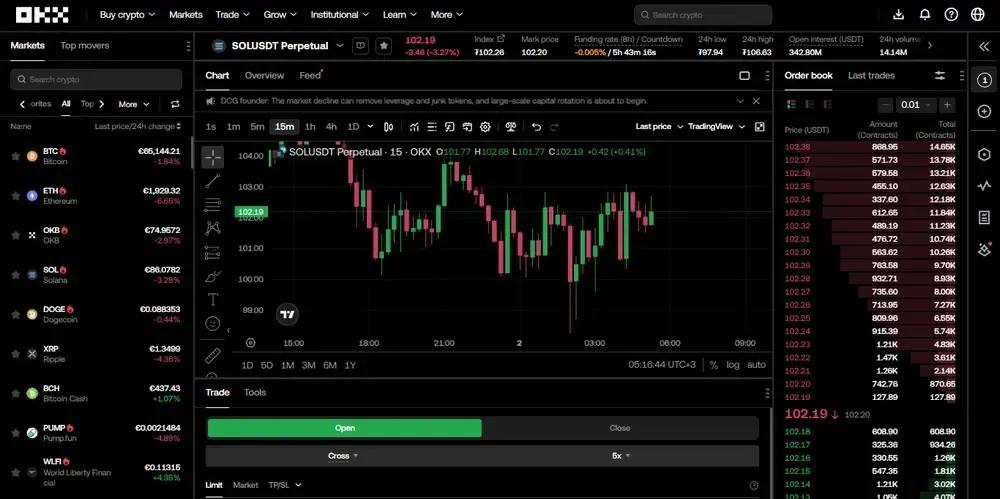1000x499 pixels.
Task: Open more timeframes dropdown after 1D
Action: point(371,127)
